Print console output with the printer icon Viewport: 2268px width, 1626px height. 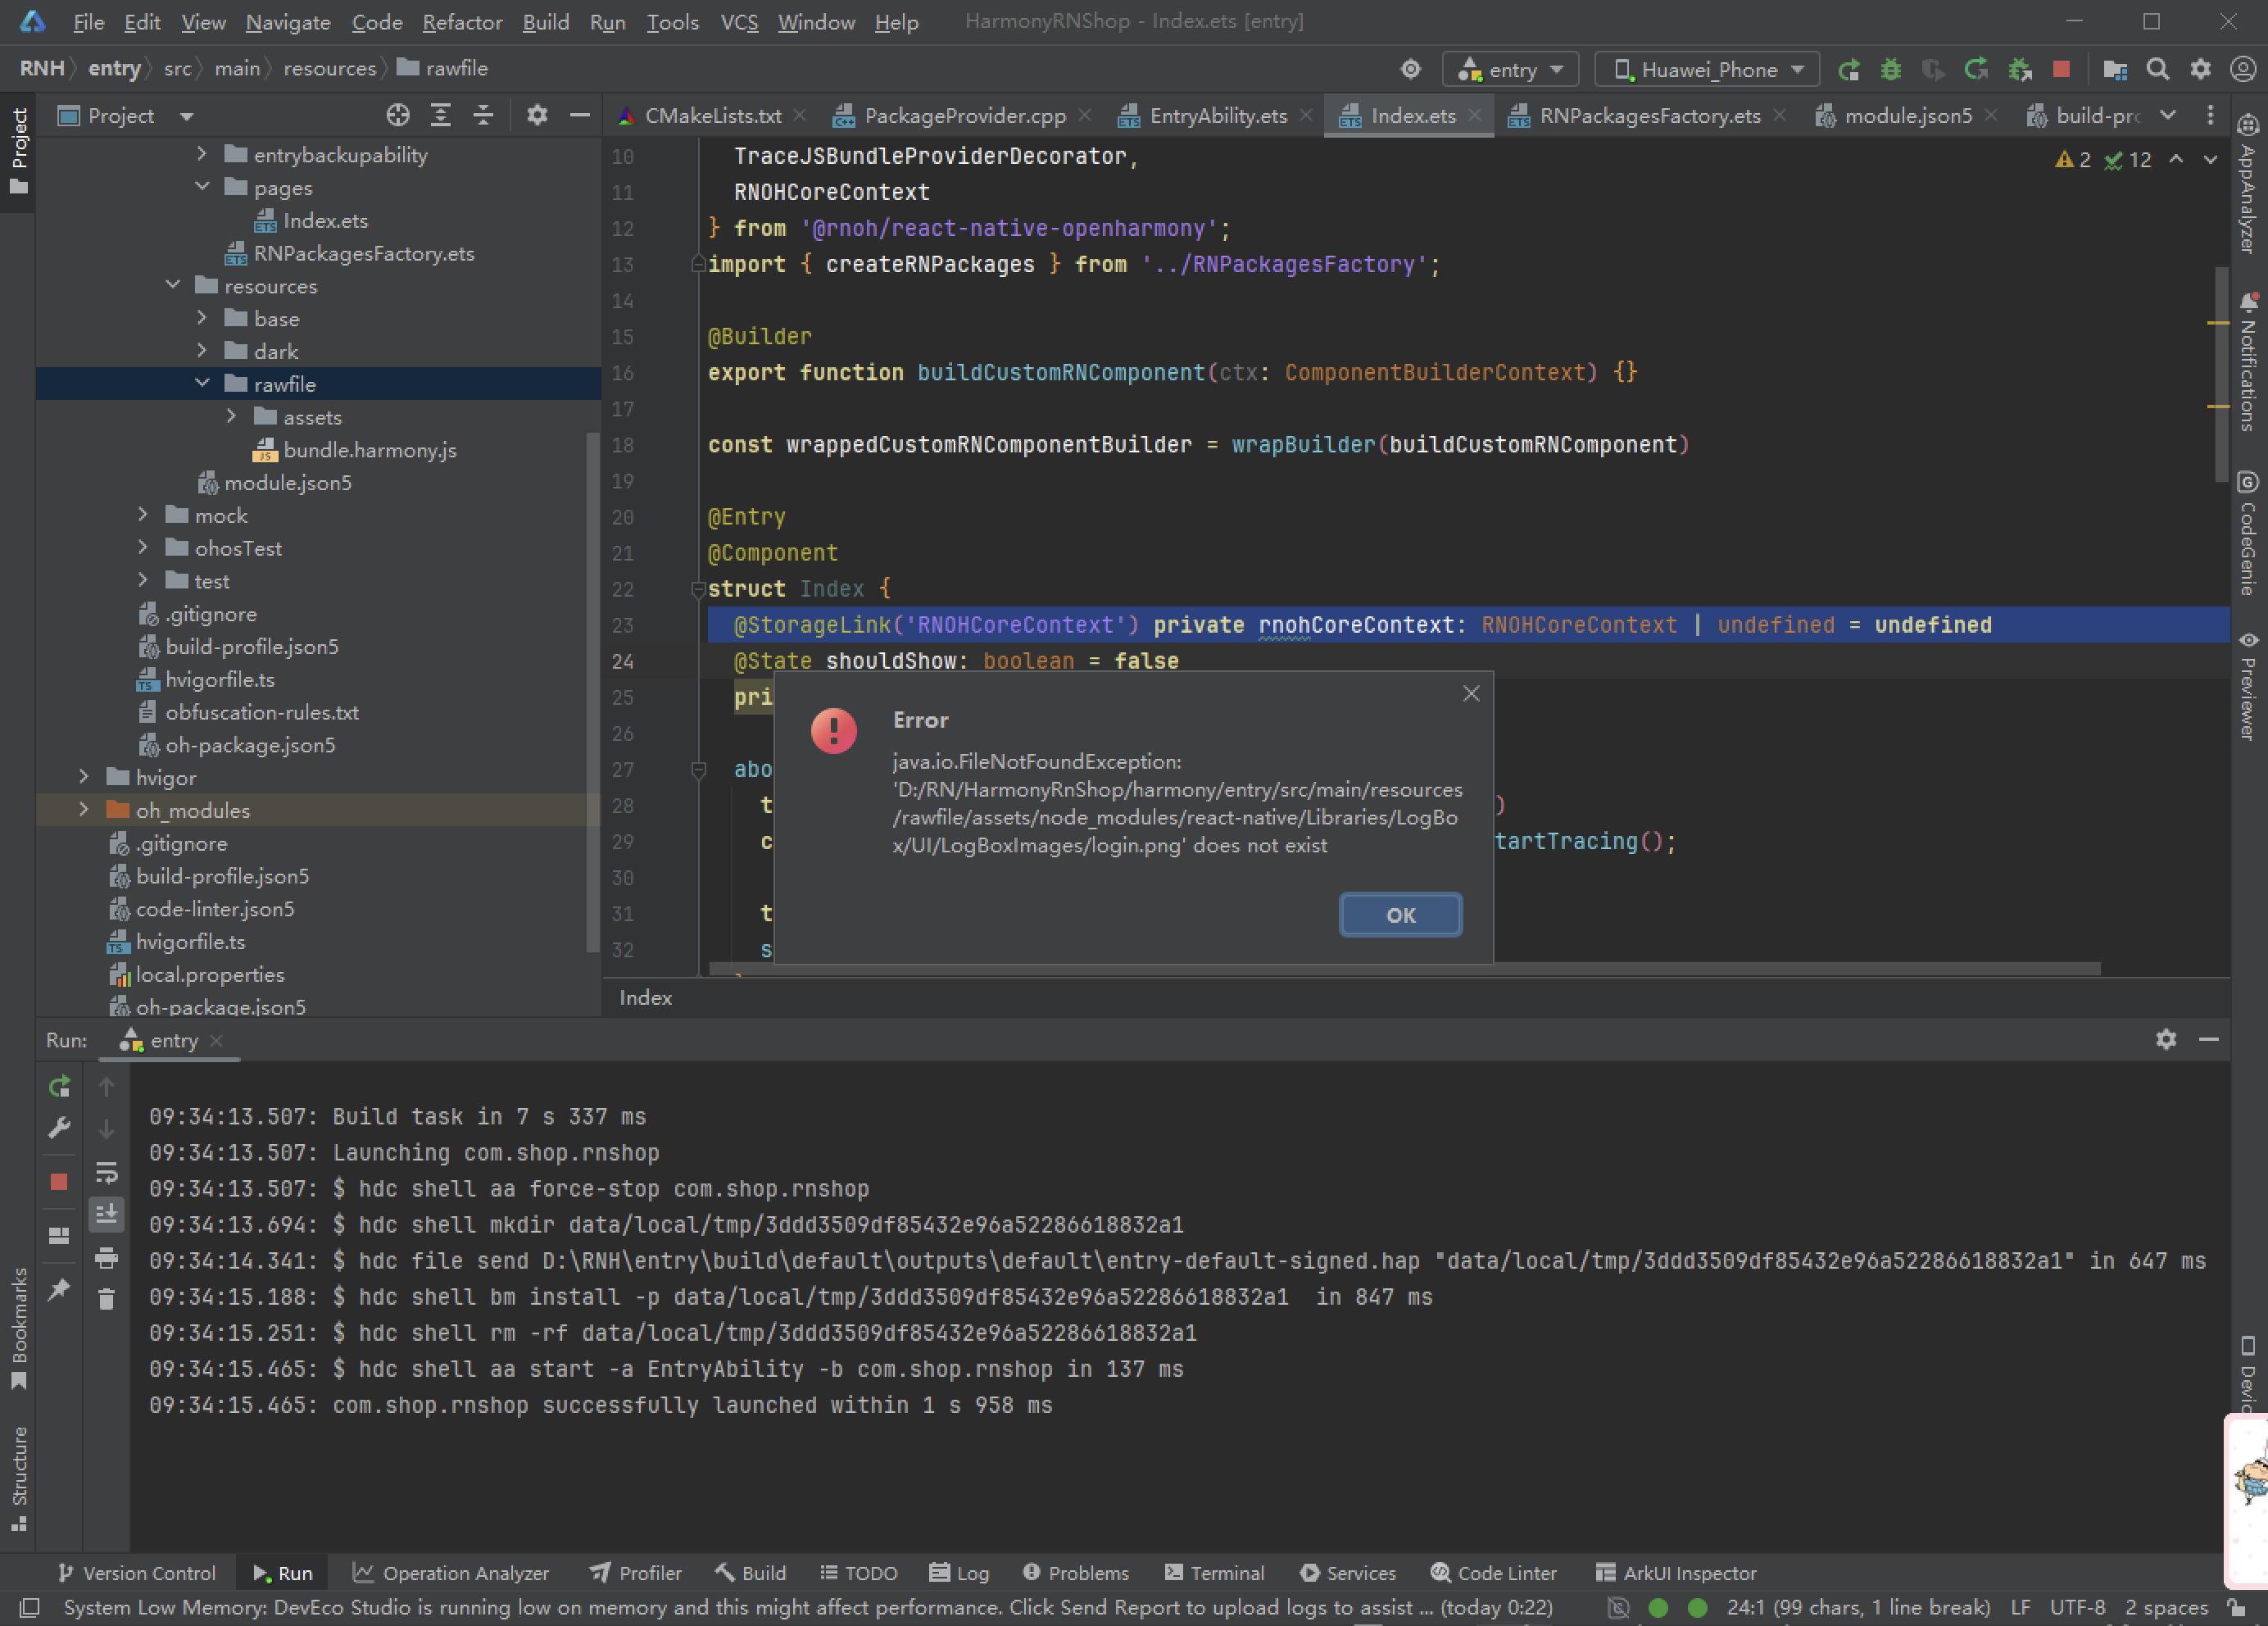[107, 1259]
